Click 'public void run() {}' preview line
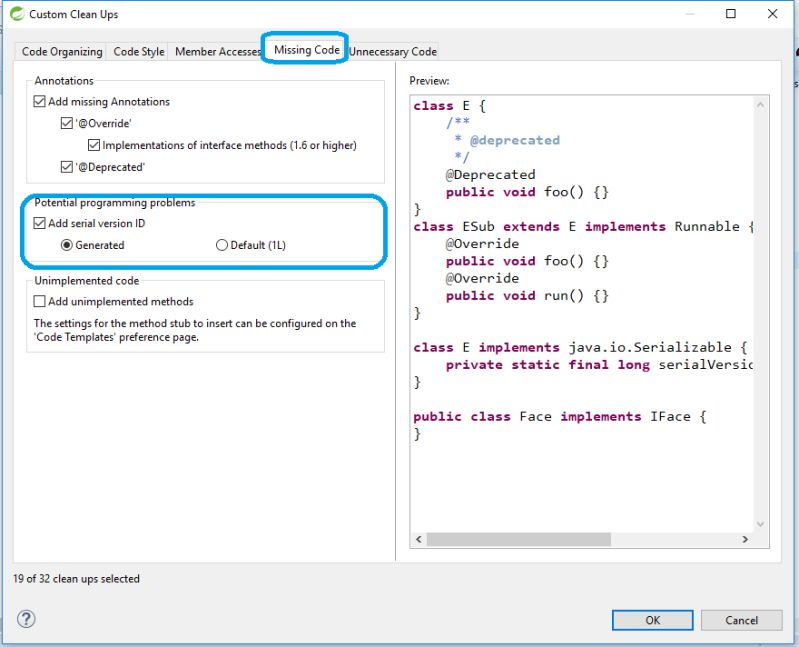This screenshot has width=799, height=647. pyautogui.click(x=527, y=296)
